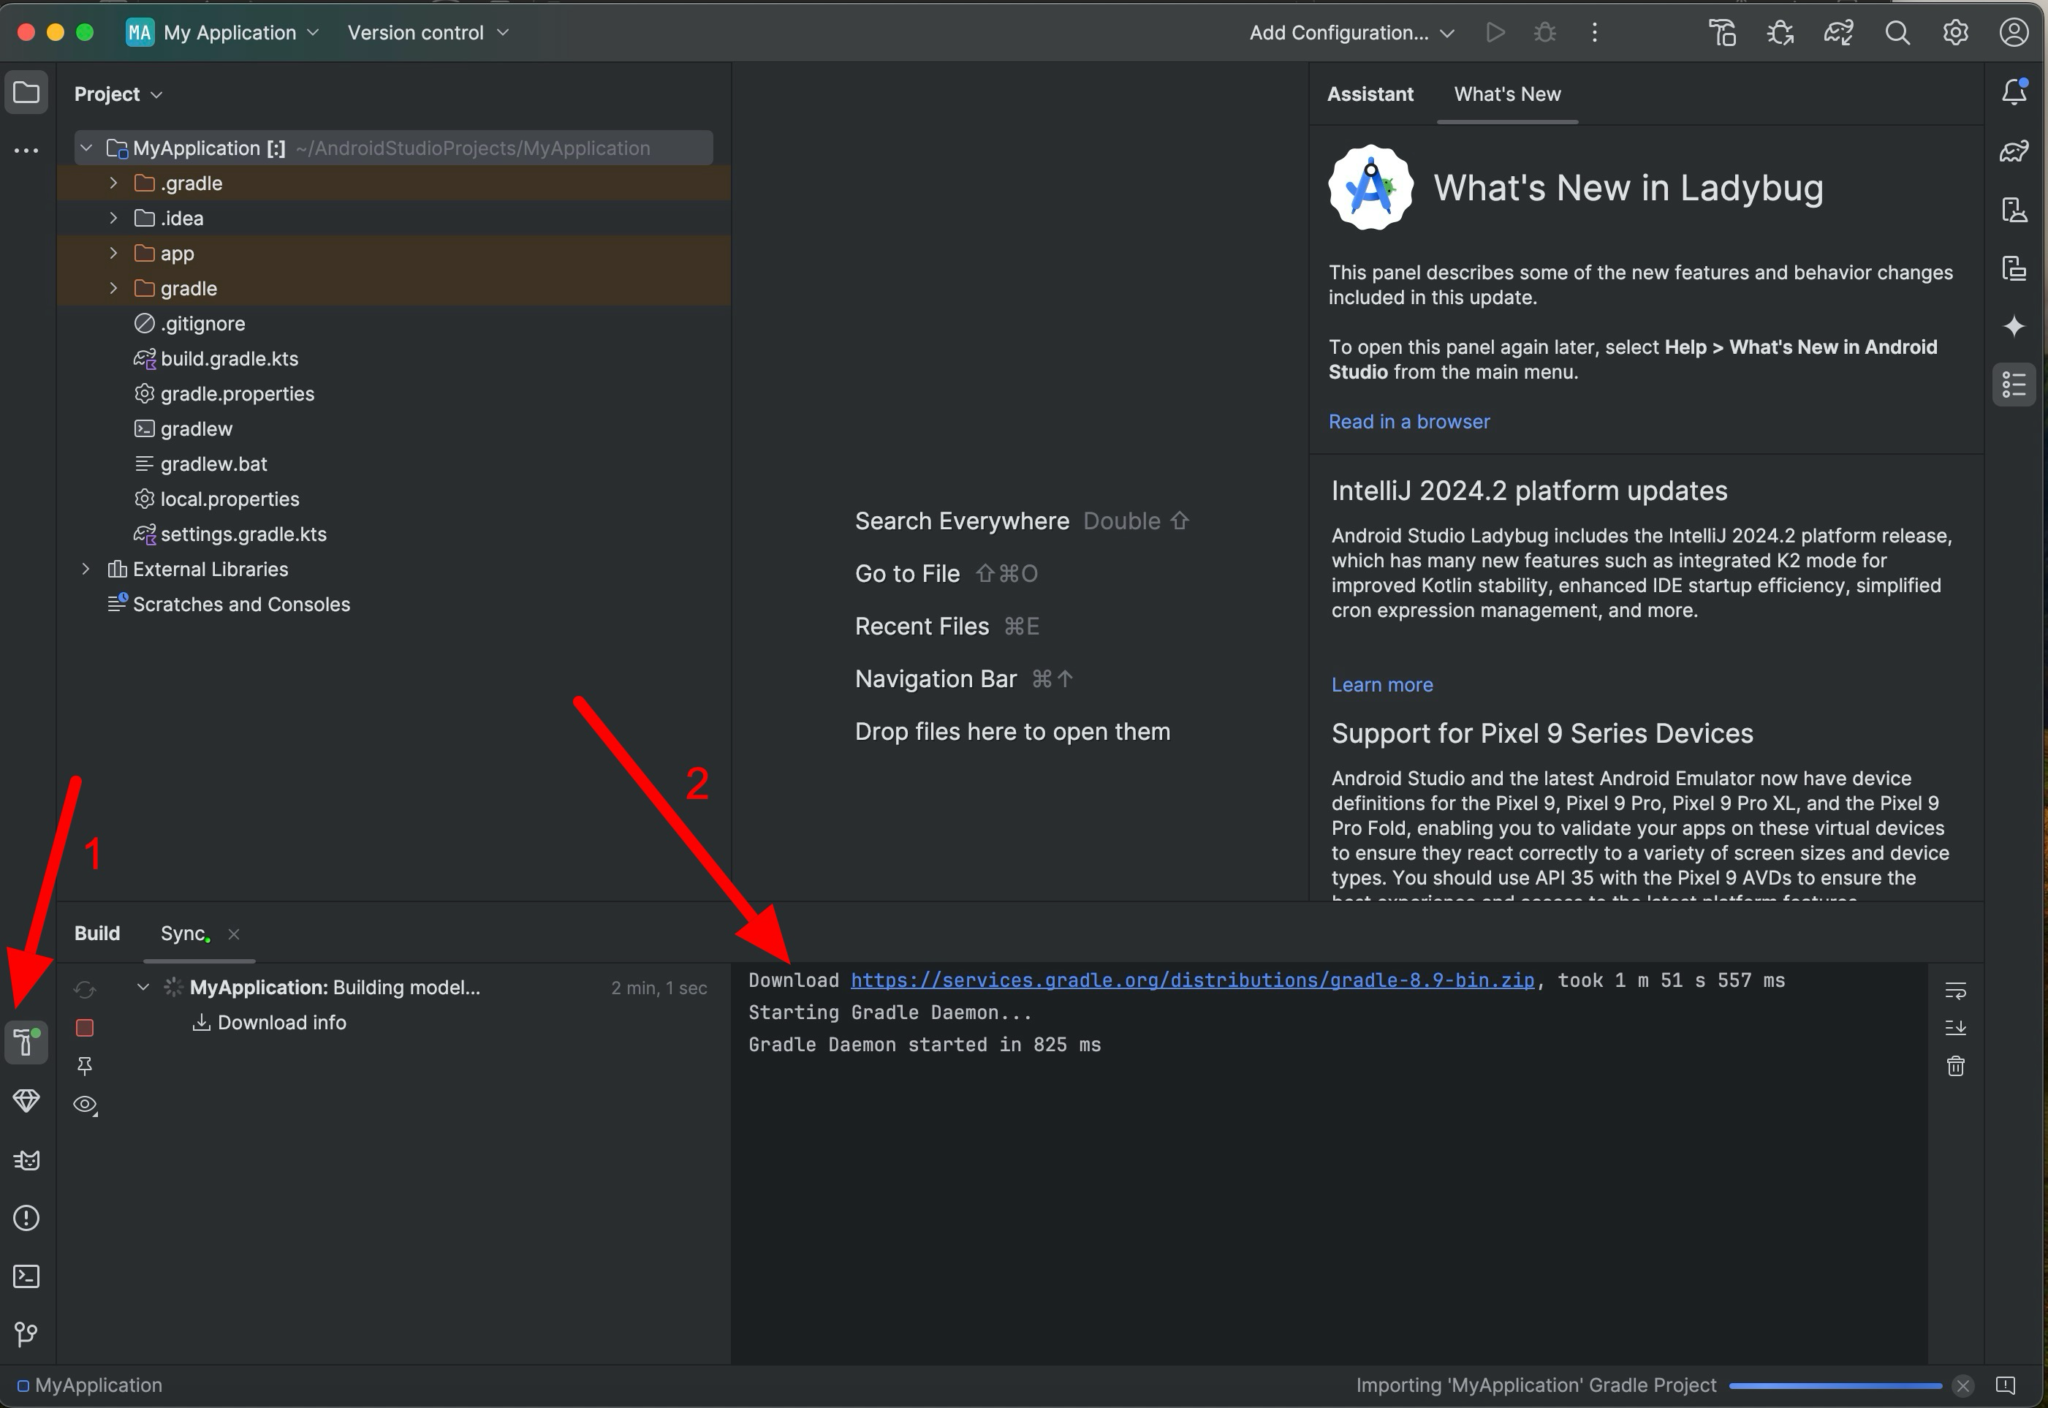Open the Add Configuration dropdown
This screenshot has height=1408, width=2048.
[1351, 33]
